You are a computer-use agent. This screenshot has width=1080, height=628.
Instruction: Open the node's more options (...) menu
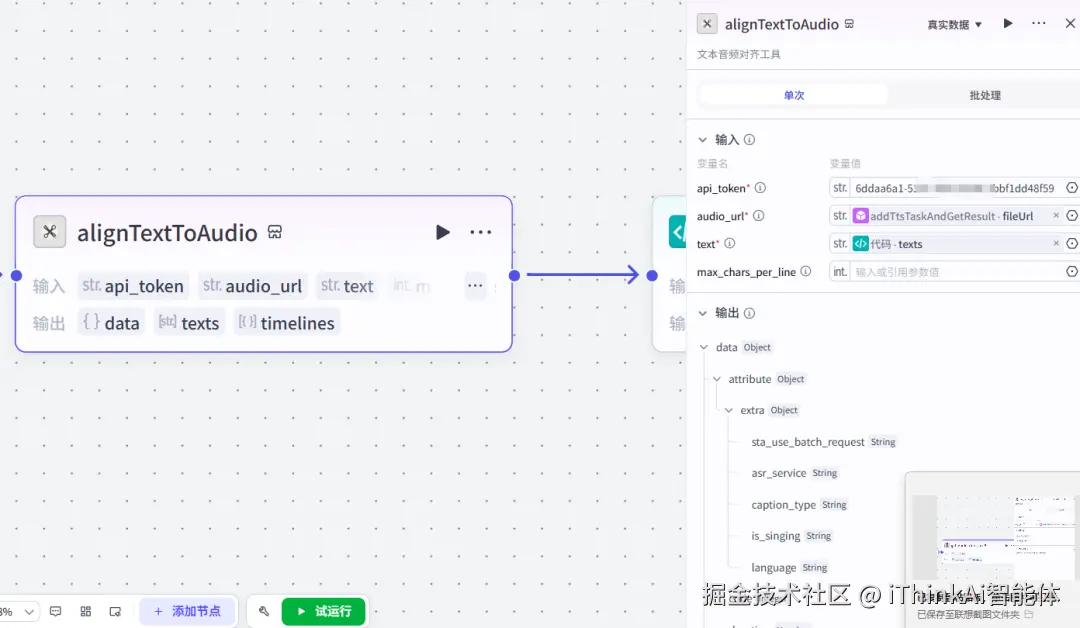click(x=480, y=232)
